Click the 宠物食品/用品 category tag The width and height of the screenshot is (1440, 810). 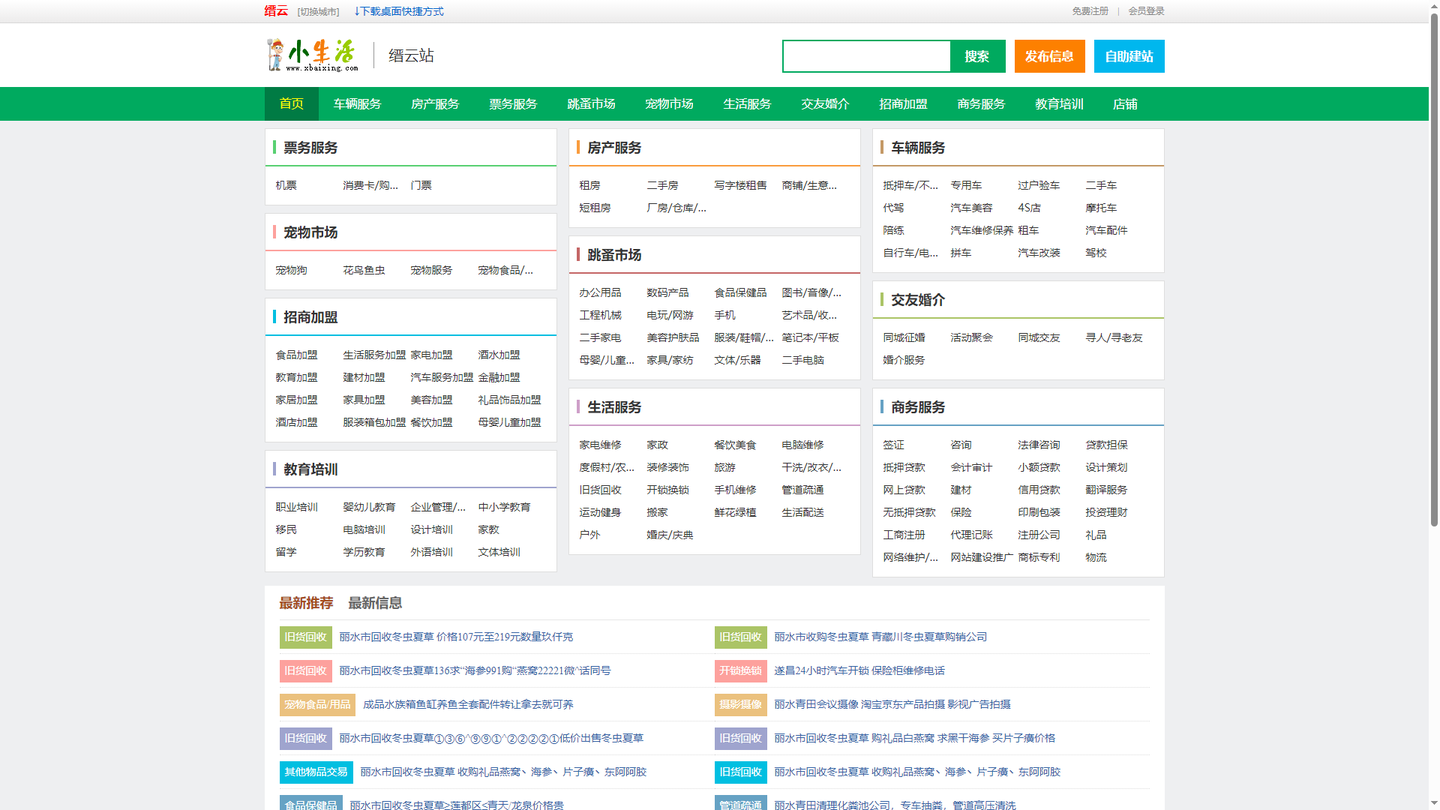[x=318, y=705]
